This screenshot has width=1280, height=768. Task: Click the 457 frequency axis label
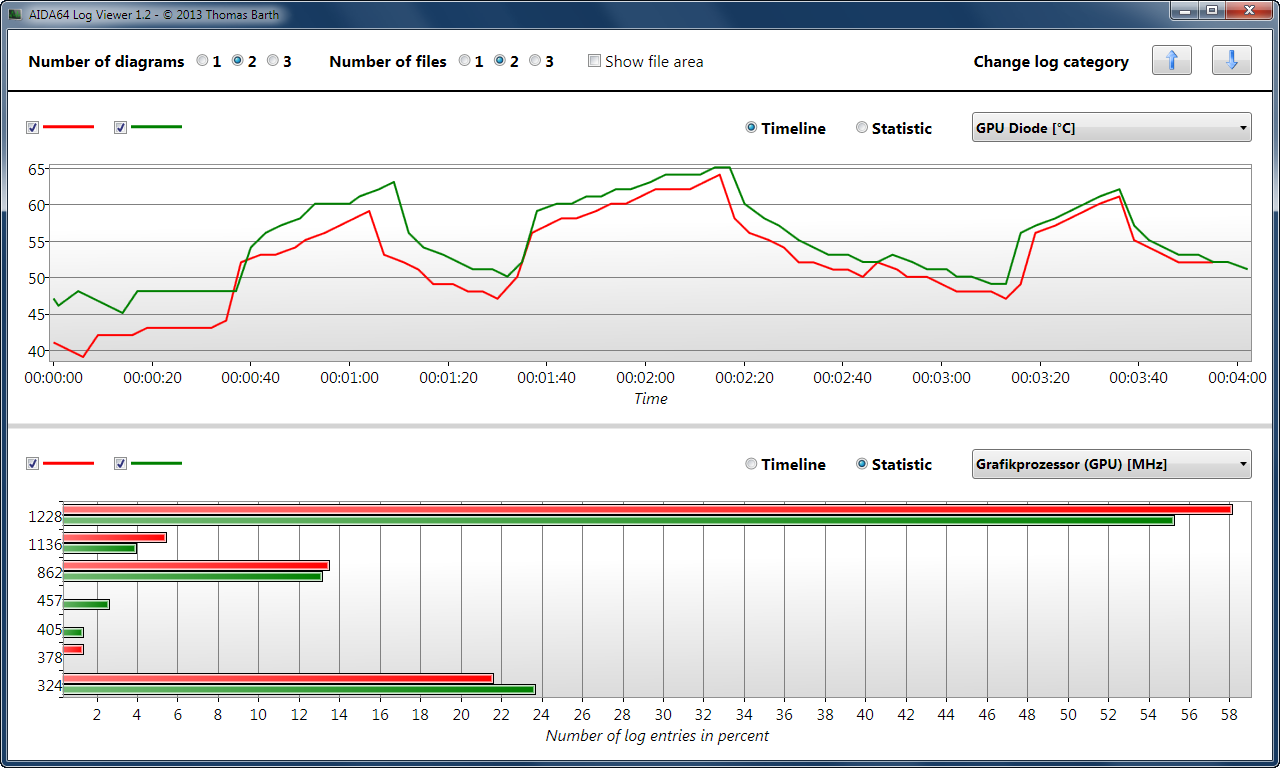pyautogui.click(x=49, y=601)
